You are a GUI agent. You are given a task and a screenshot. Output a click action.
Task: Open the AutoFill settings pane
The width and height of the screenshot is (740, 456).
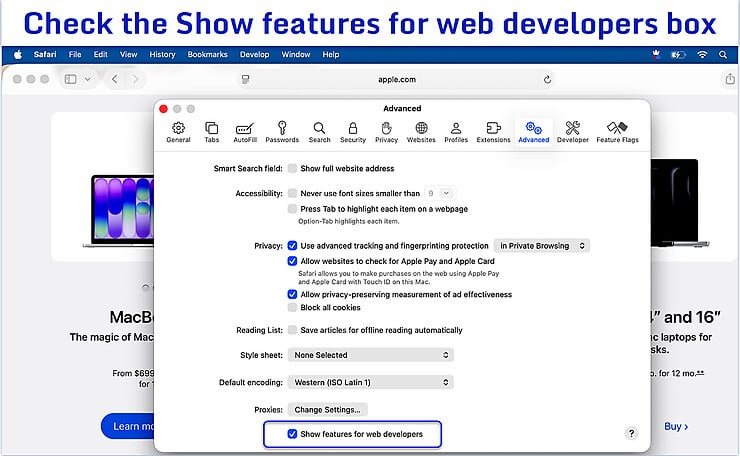point(245,132)
